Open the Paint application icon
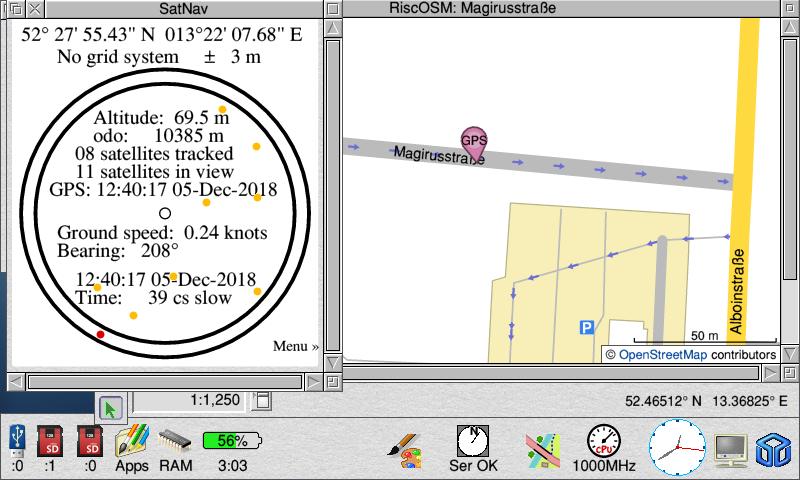This screenshot has width=800, height=480. 406,443
